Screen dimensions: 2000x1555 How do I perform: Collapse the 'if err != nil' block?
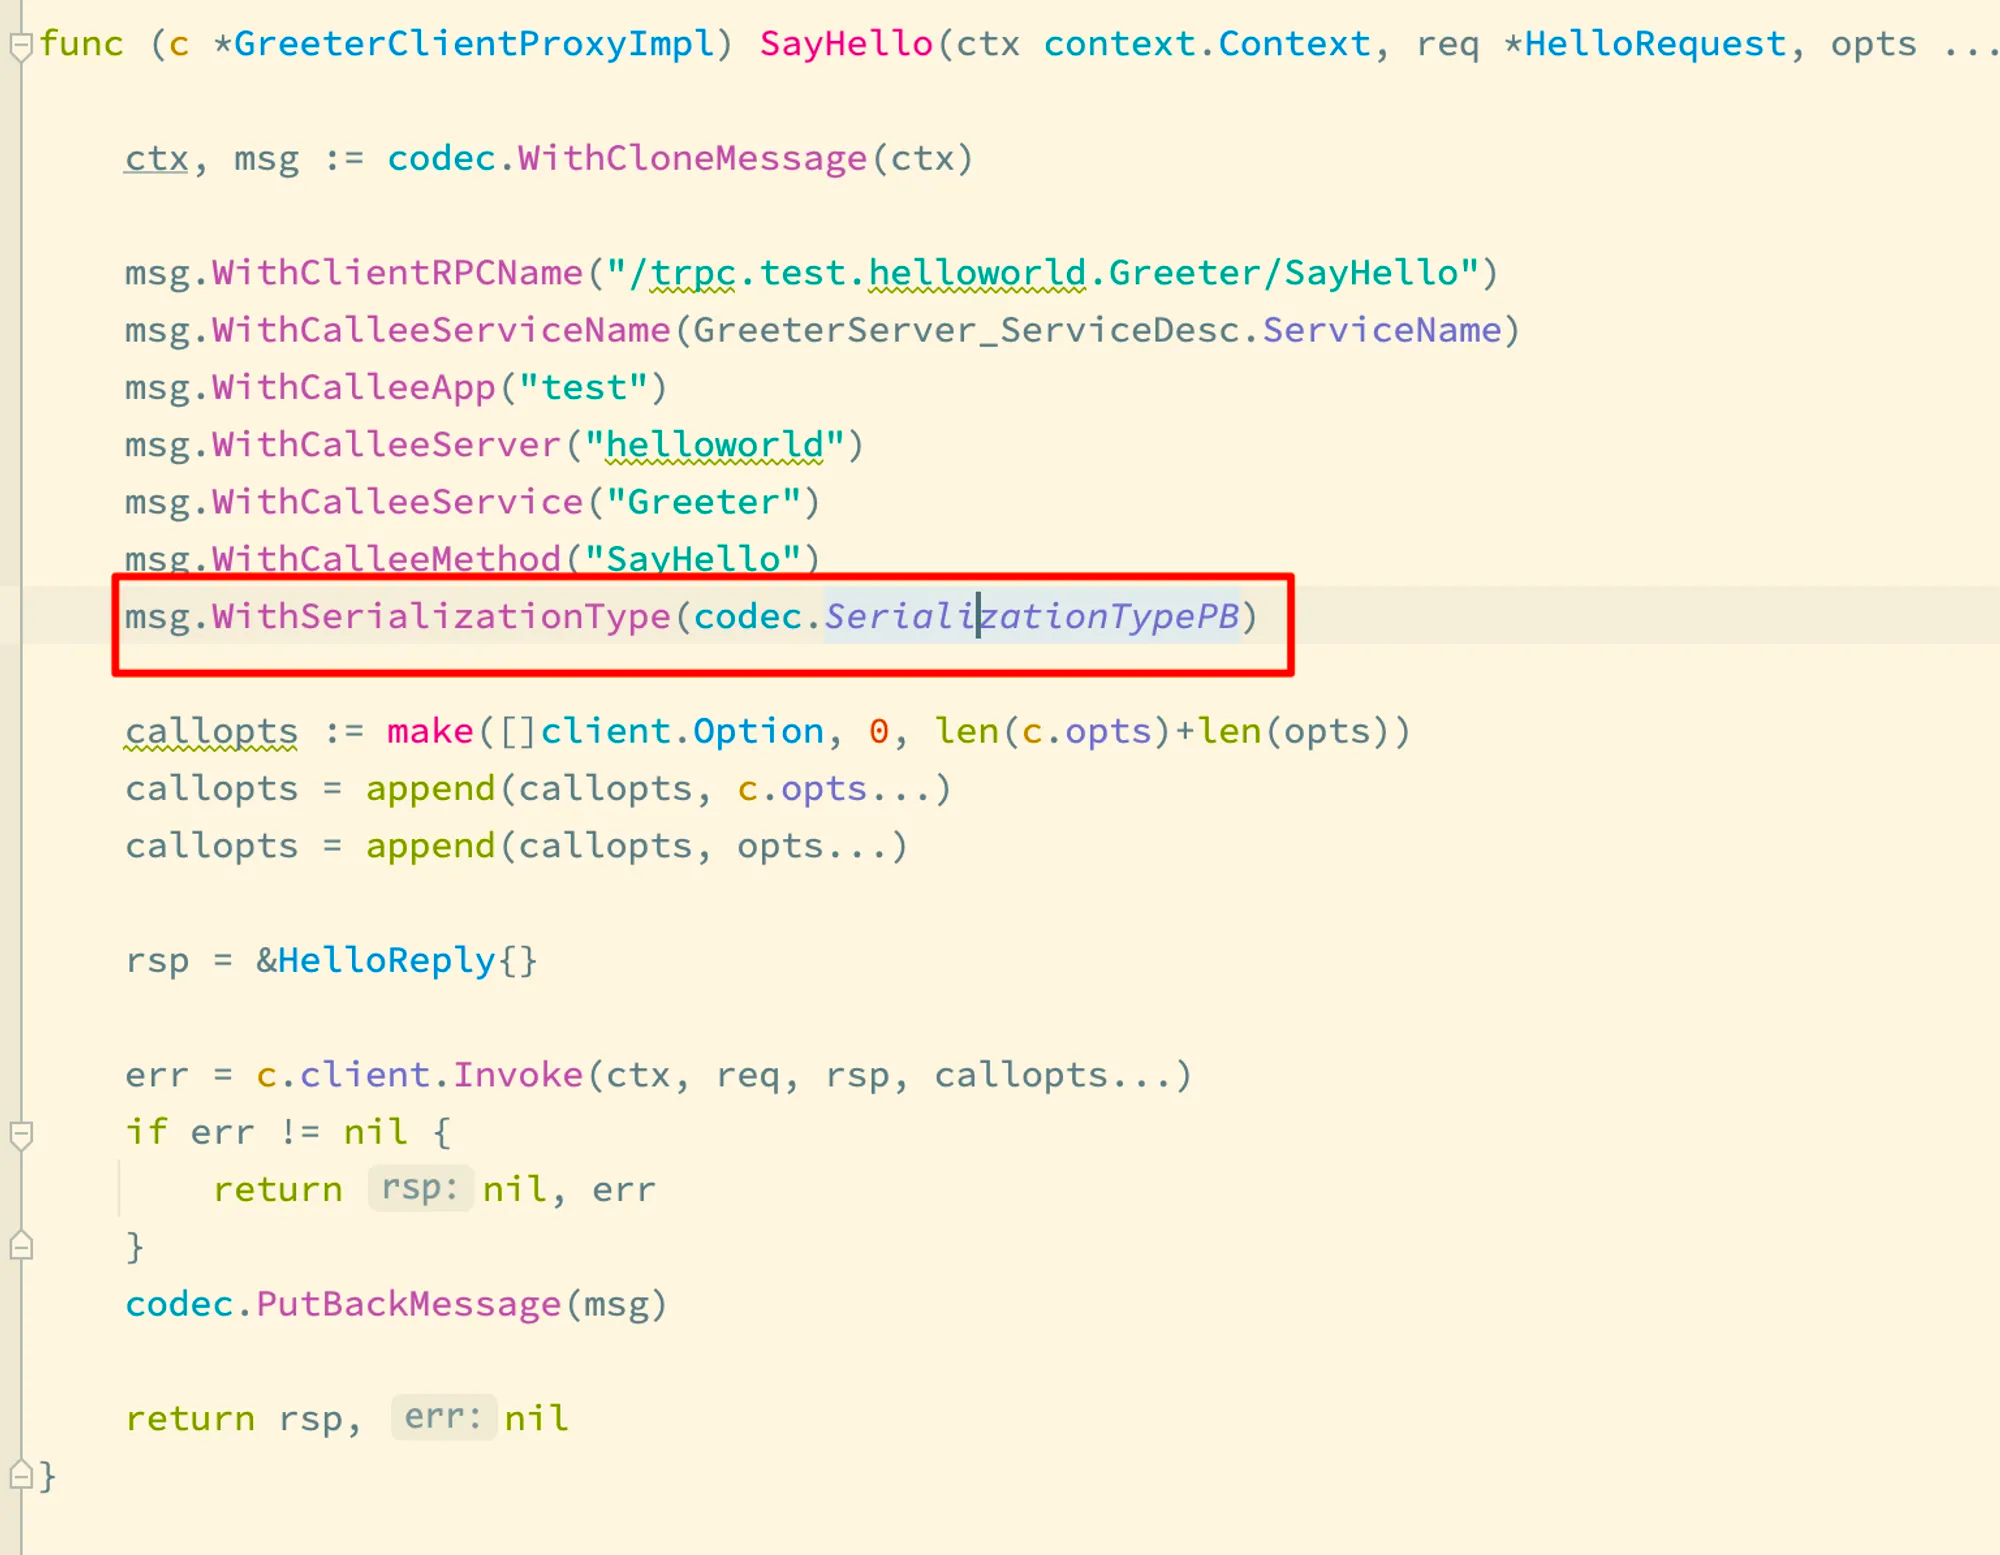[20, 1134]
